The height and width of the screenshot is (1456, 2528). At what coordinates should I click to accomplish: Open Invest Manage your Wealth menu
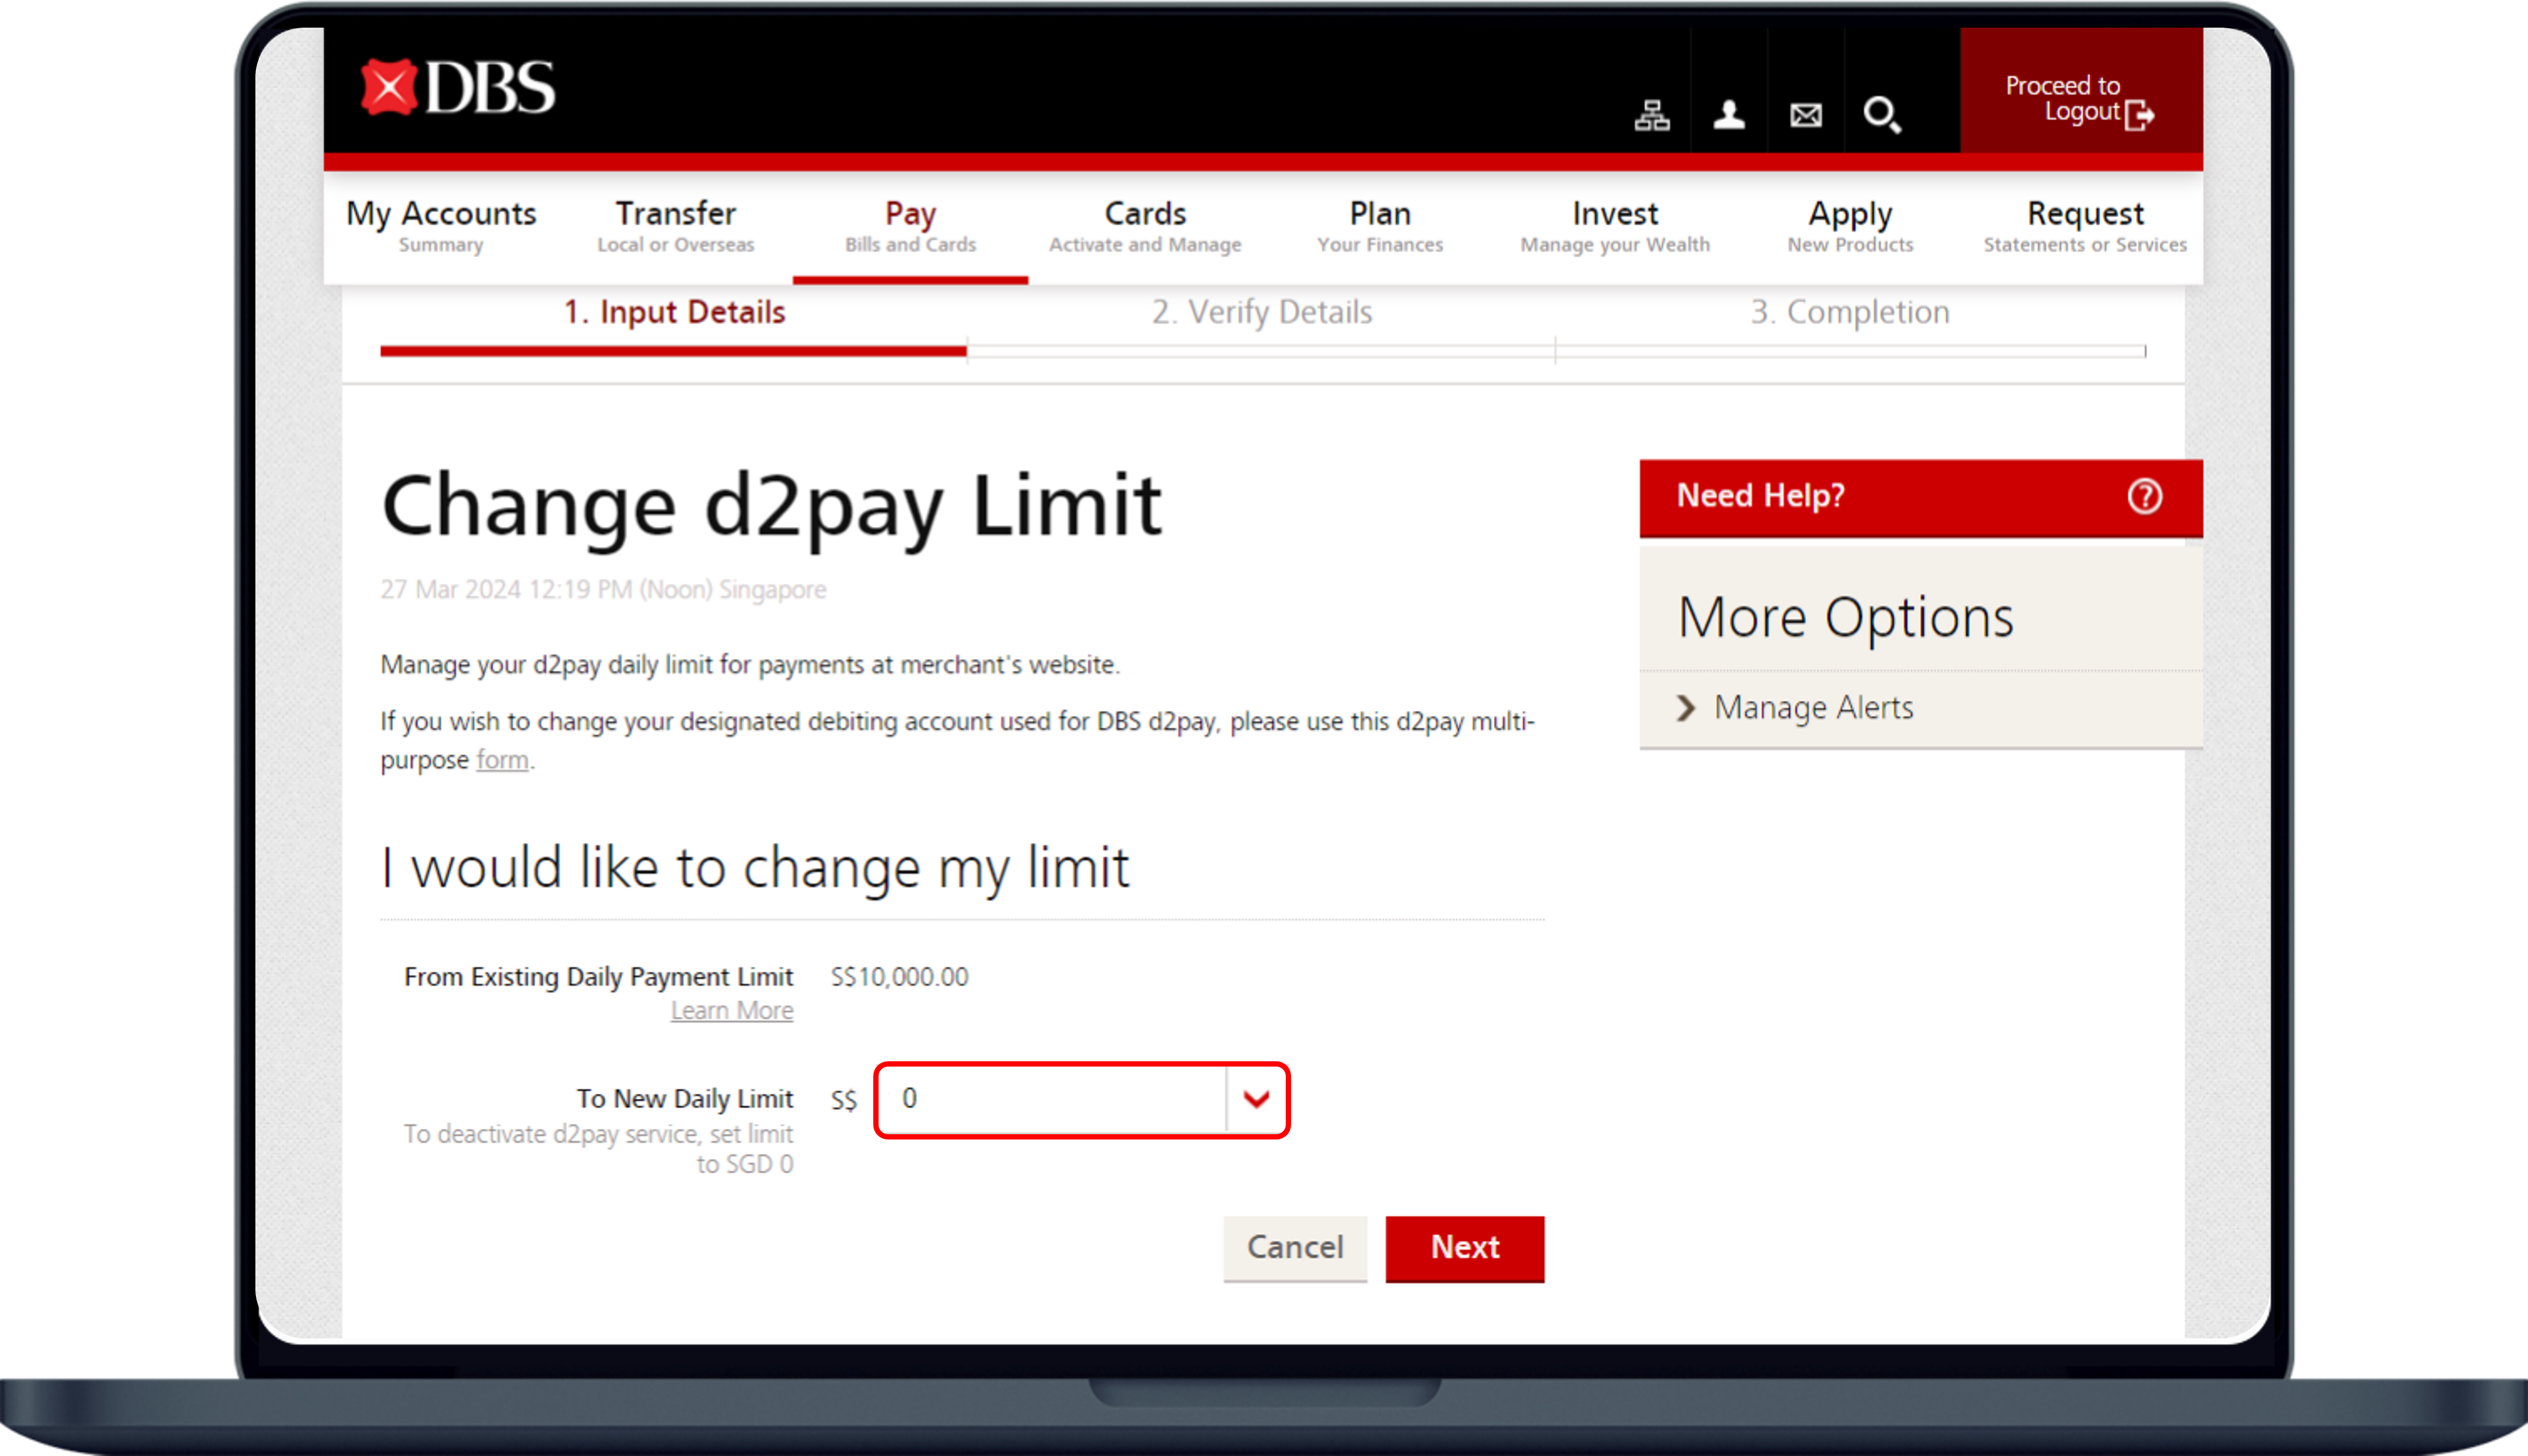(1615, 227)
